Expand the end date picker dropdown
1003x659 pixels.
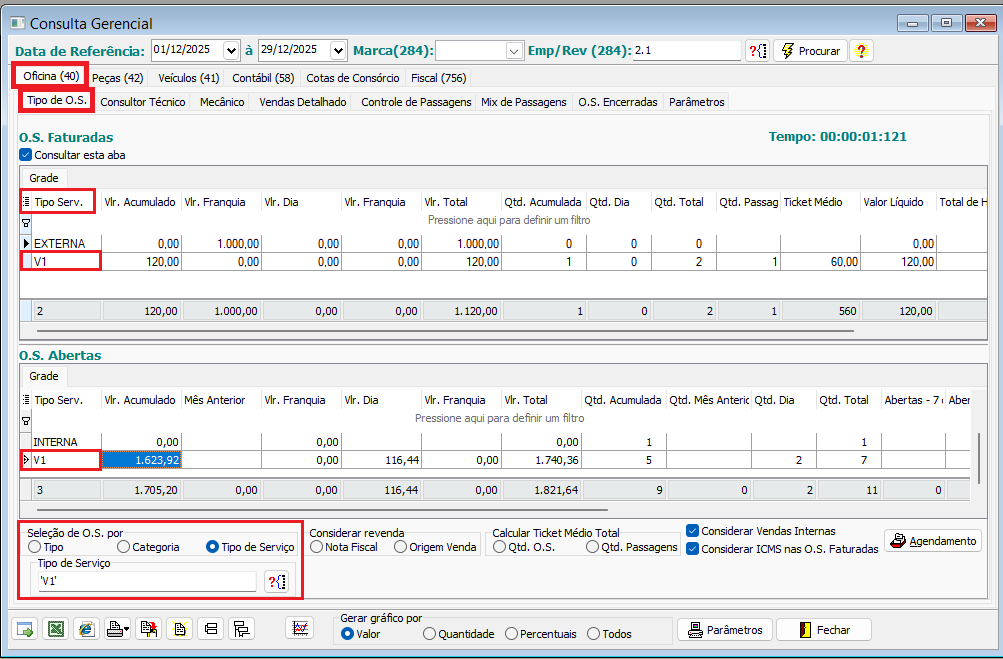coord(337,50)
